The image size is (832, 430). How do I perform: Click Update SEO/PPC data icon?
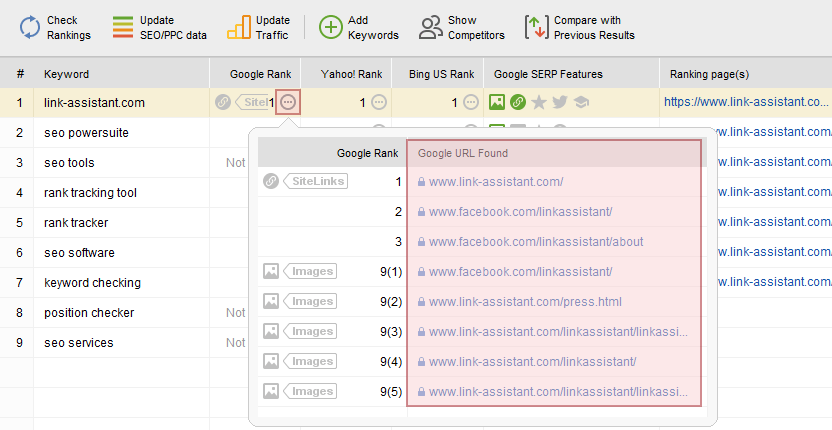[123, 27]
